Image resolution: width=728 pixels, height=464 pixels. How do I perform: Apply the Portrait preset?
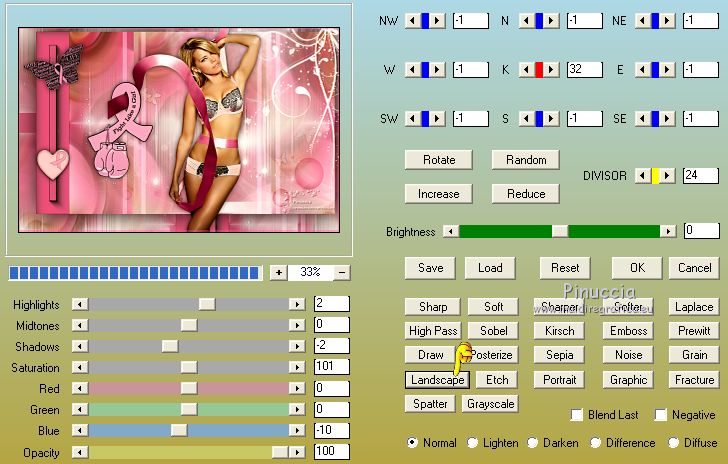coord(559,380)
